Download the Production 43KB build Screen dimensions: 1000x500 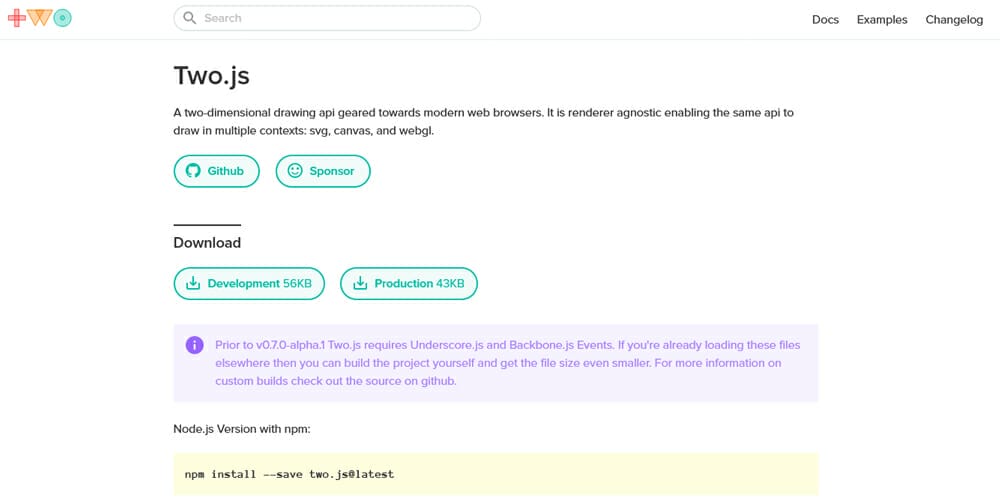tap(409, 283)
